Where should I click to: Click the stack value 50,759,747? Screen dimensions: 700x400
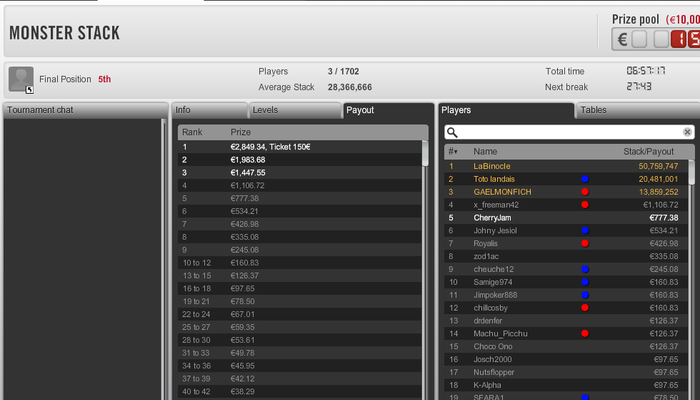(658, 166)
